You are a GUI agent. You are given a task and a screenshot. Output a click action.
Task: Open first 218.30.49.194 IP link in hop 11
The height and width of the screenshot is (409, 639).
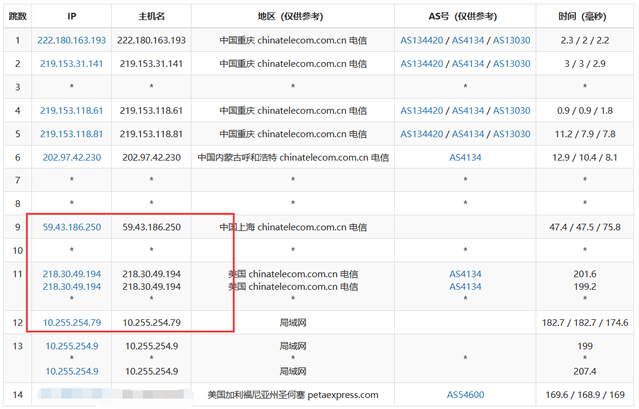tap(71, 273)
